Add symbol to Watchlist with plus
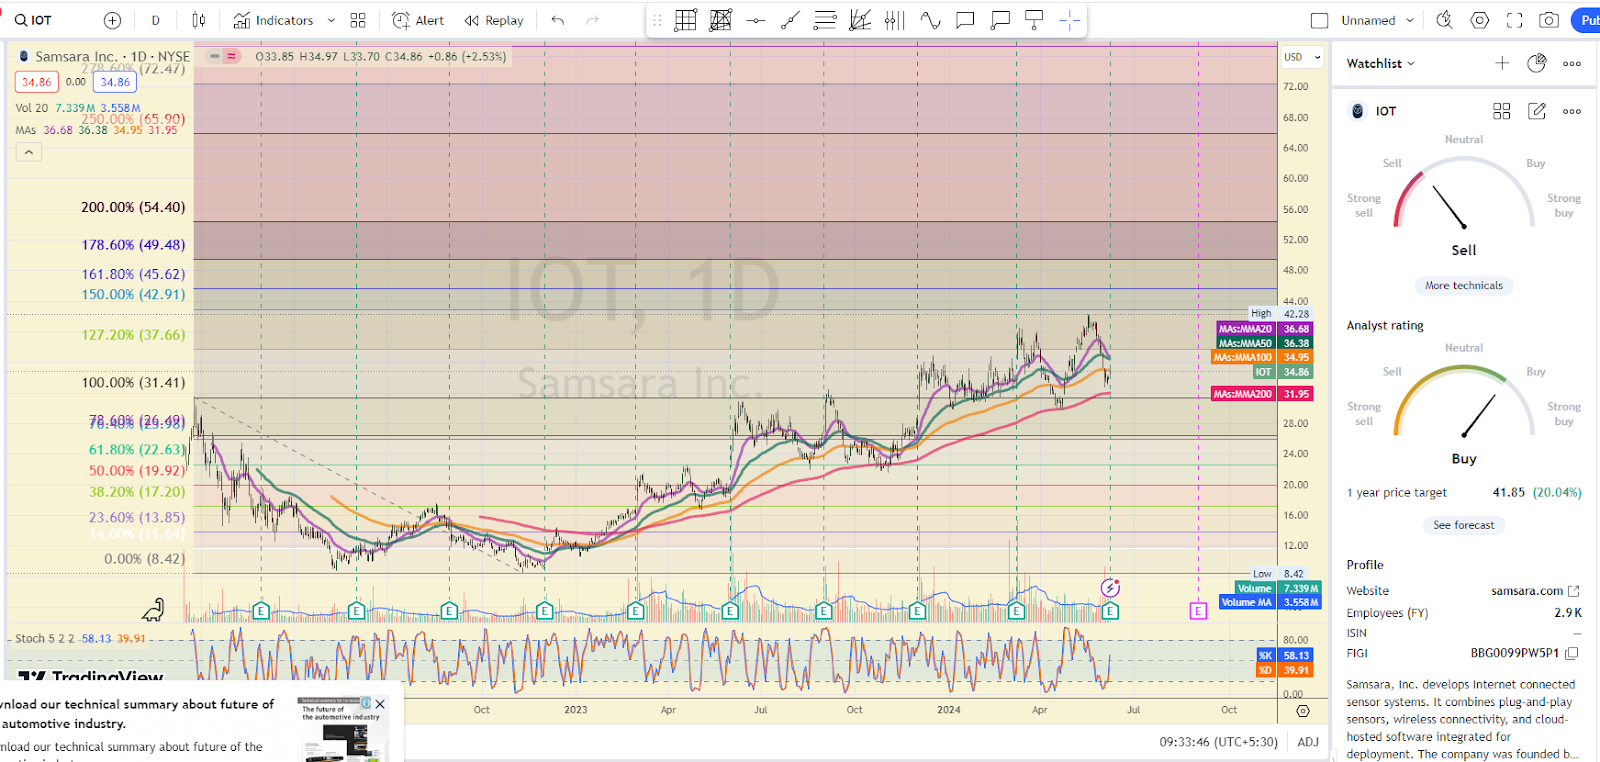Screen dimensions: 1600x762 click(1502, 63)
